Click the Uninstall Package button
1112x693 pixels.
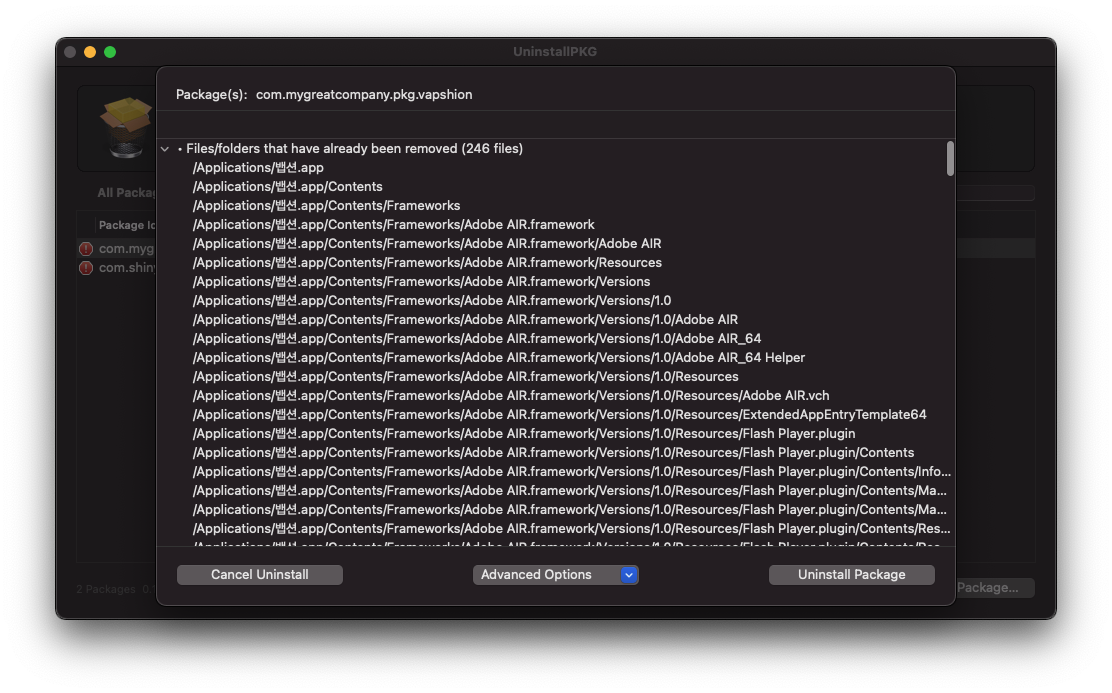pos(851,575)
